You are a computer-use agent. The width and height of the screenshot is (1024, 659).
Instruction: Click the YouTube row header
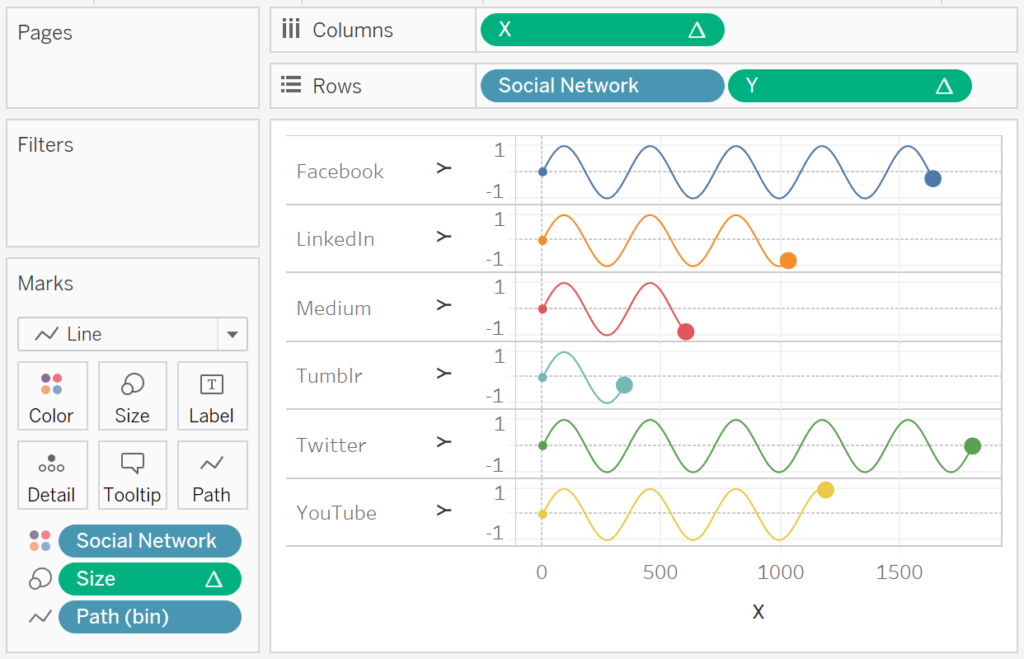[x=336, y=513]
